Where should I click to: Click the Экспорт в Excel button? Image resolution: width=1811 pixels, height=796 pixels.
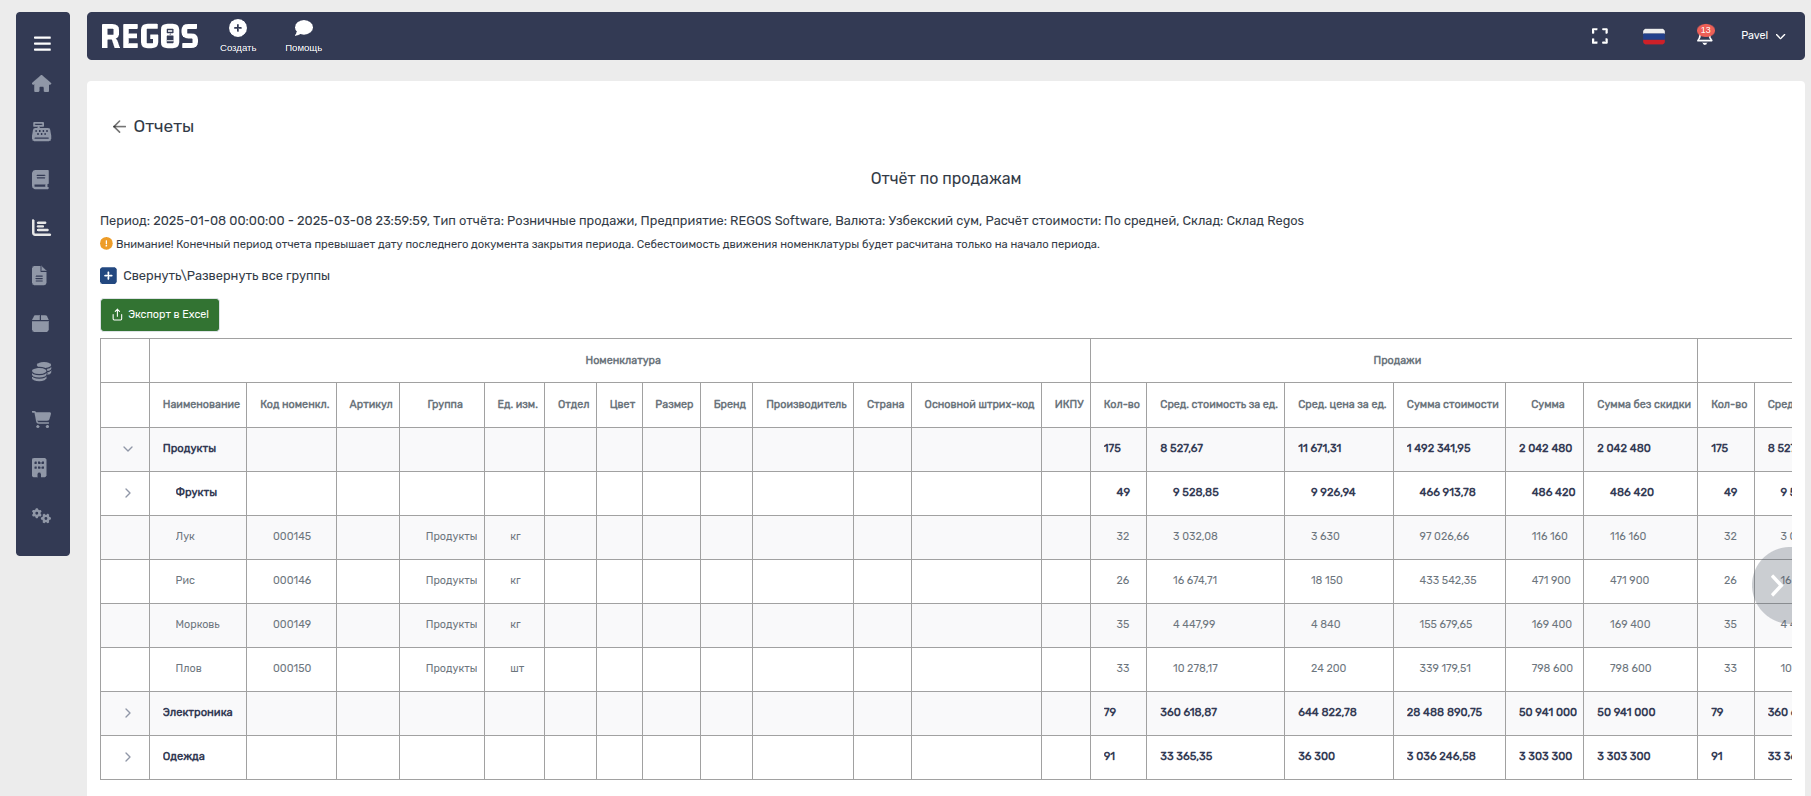tap(160, 315)
